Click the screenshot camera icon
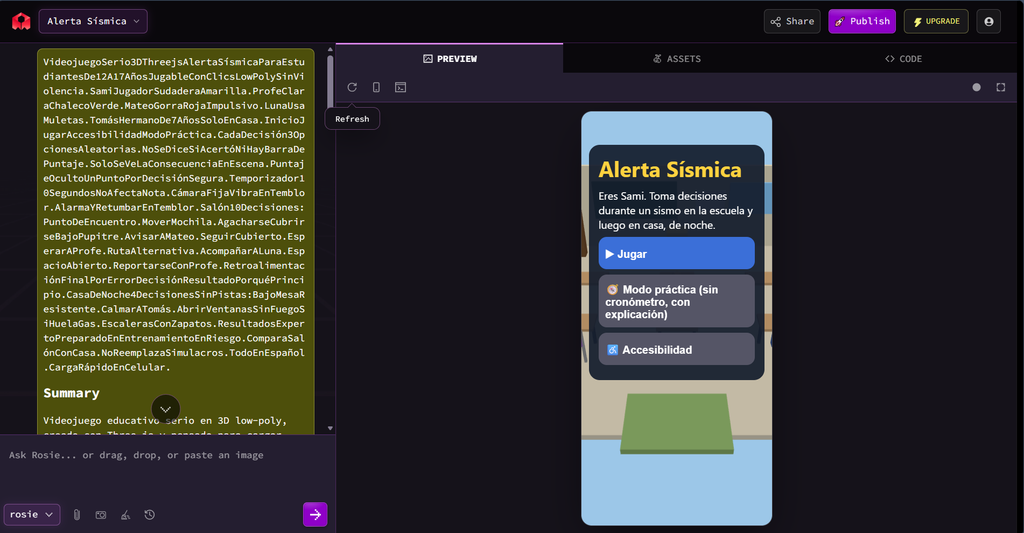The height and width of the screenshot is (533, 1024). (101, 515)
